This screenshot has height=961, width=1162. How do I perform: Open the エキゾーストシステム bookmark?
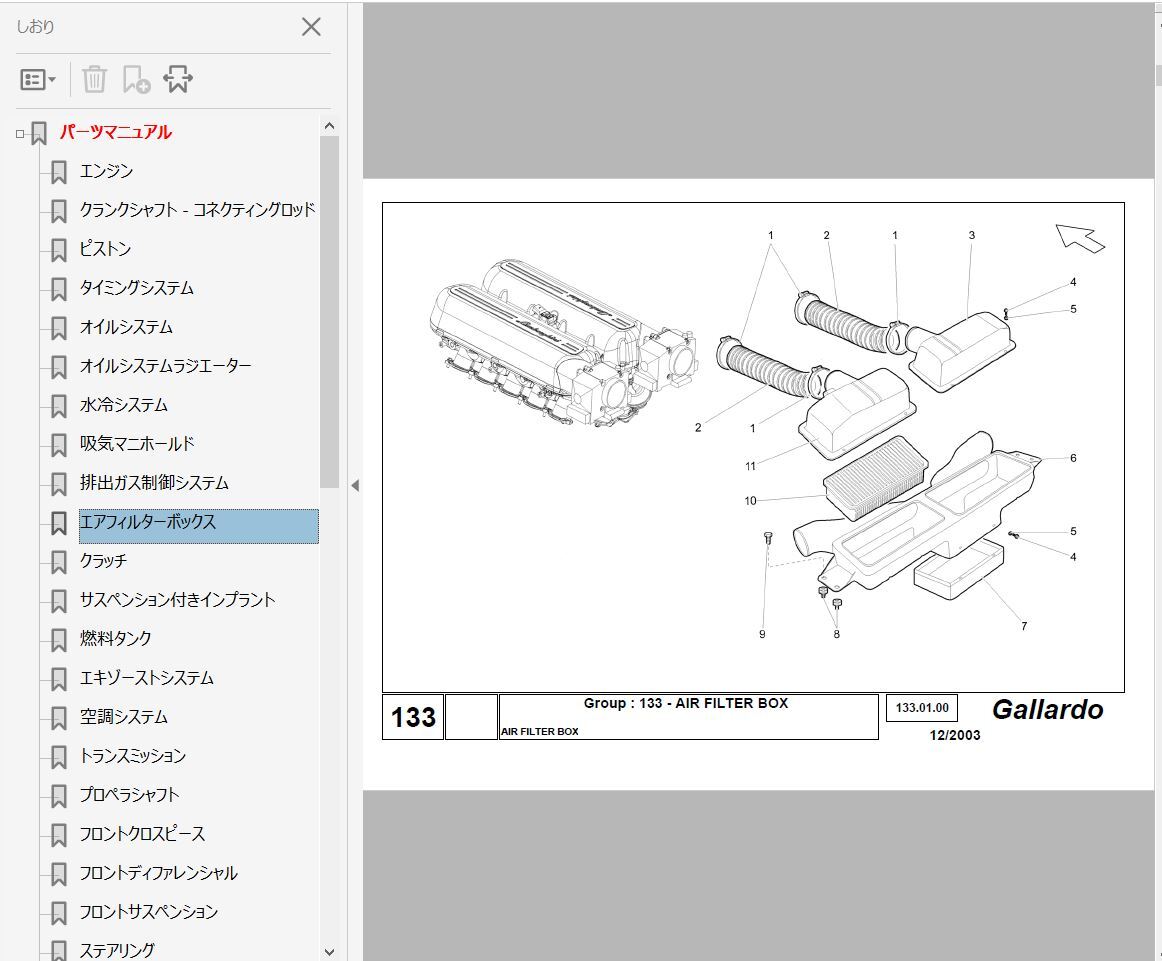[x=147, y=678]
